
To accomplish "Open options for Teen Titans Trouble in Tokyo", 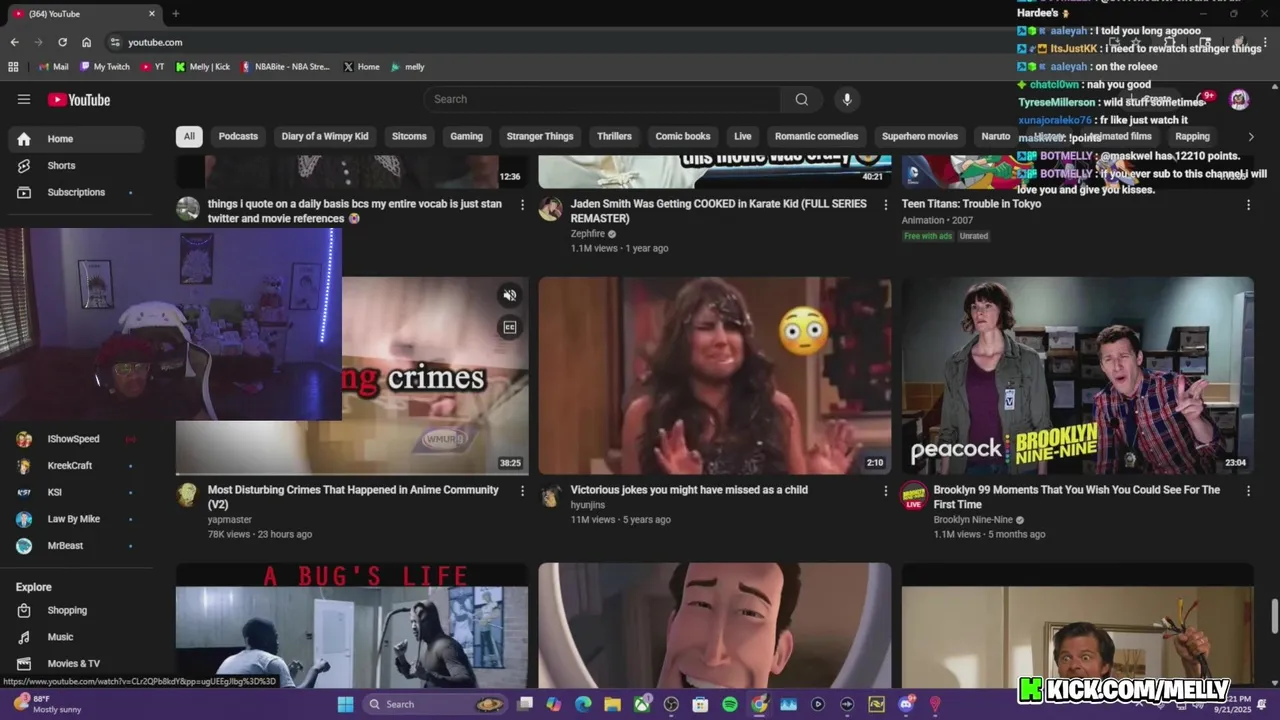I will (x=1248, y=204).
